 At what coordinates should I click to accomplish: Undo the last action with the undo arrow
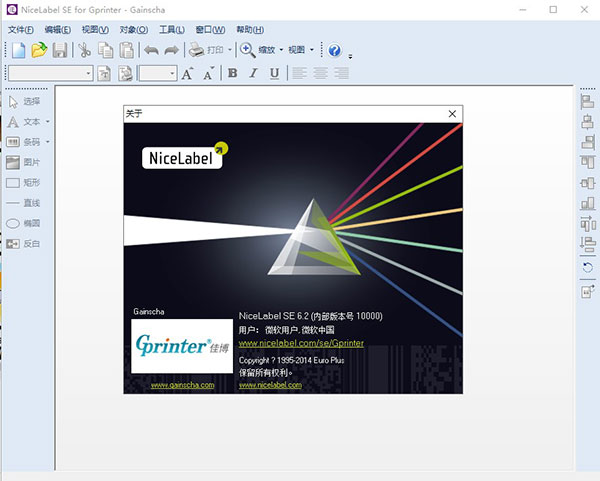tap(152, 50)
